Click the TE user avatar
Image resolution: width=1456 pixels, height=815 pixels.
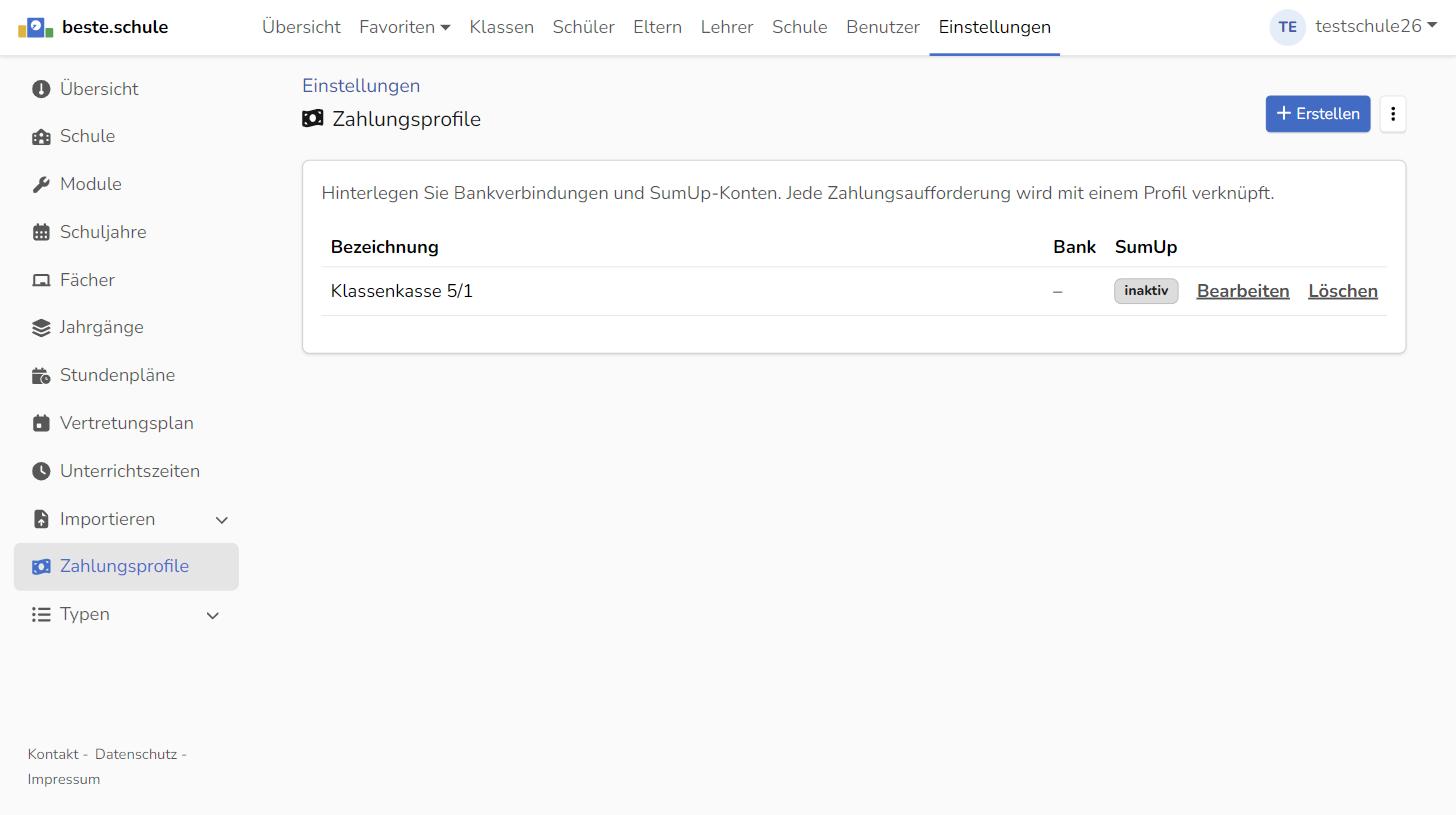[1288, 27]
